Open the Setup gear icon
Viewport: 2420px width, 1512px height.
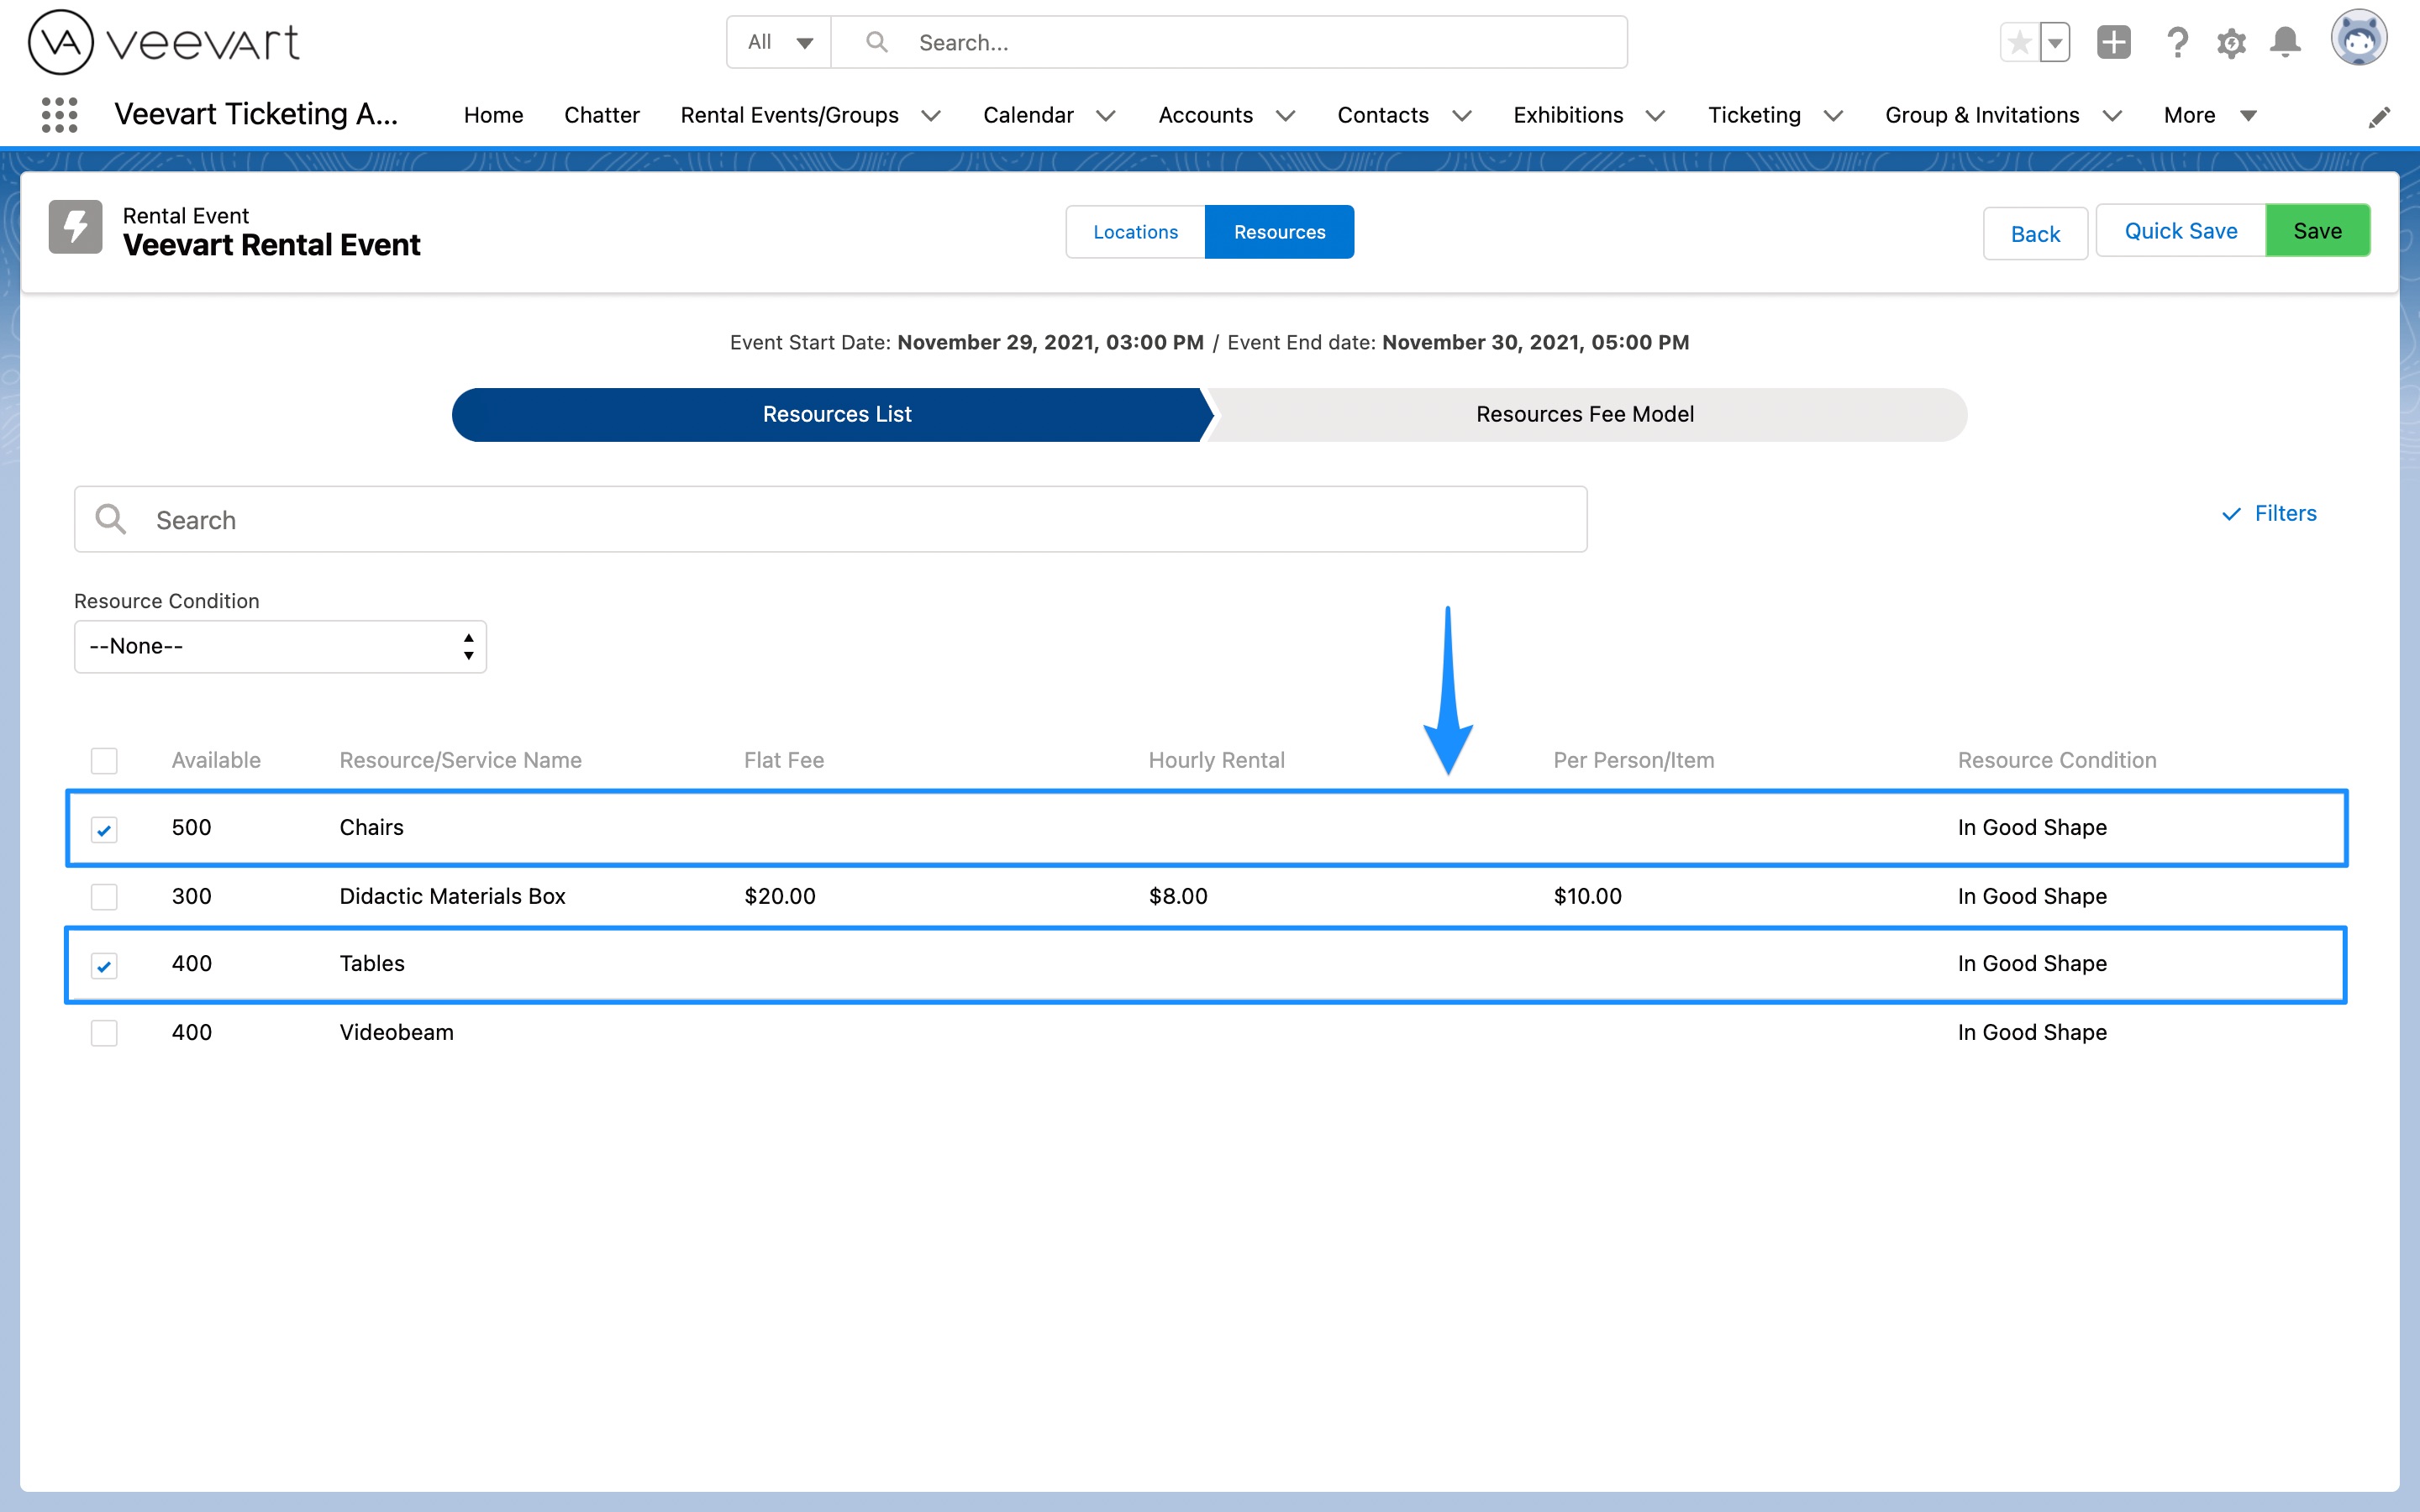coord(2231,42)
